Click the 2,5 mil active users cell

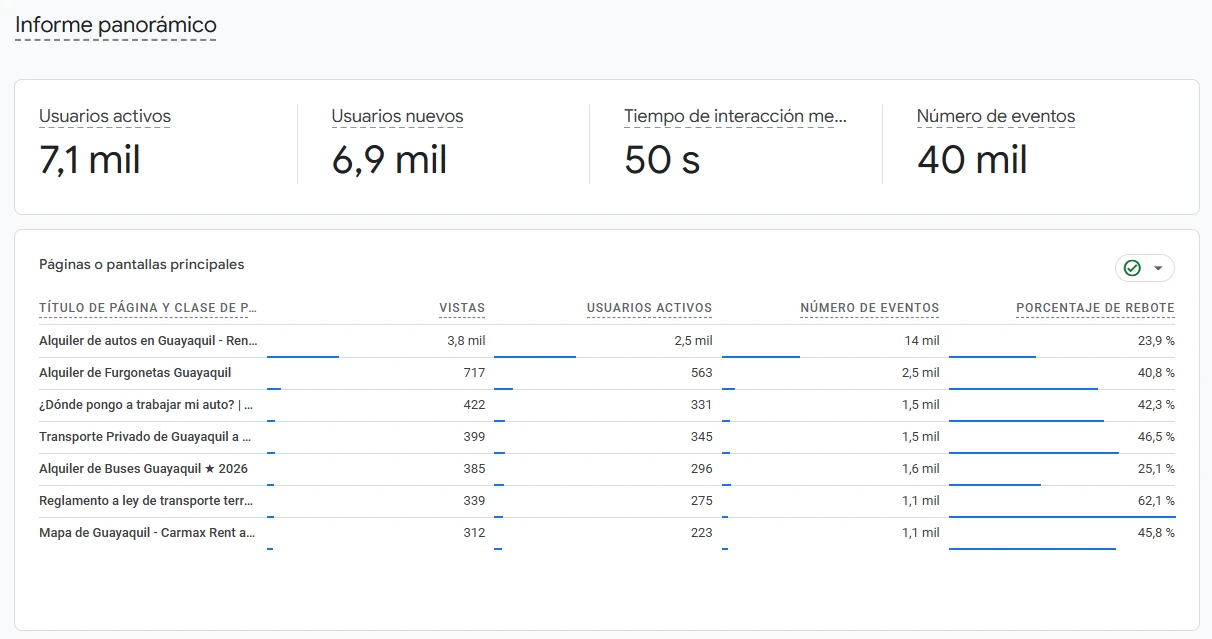pyautogui.click(x=693, y=341)
